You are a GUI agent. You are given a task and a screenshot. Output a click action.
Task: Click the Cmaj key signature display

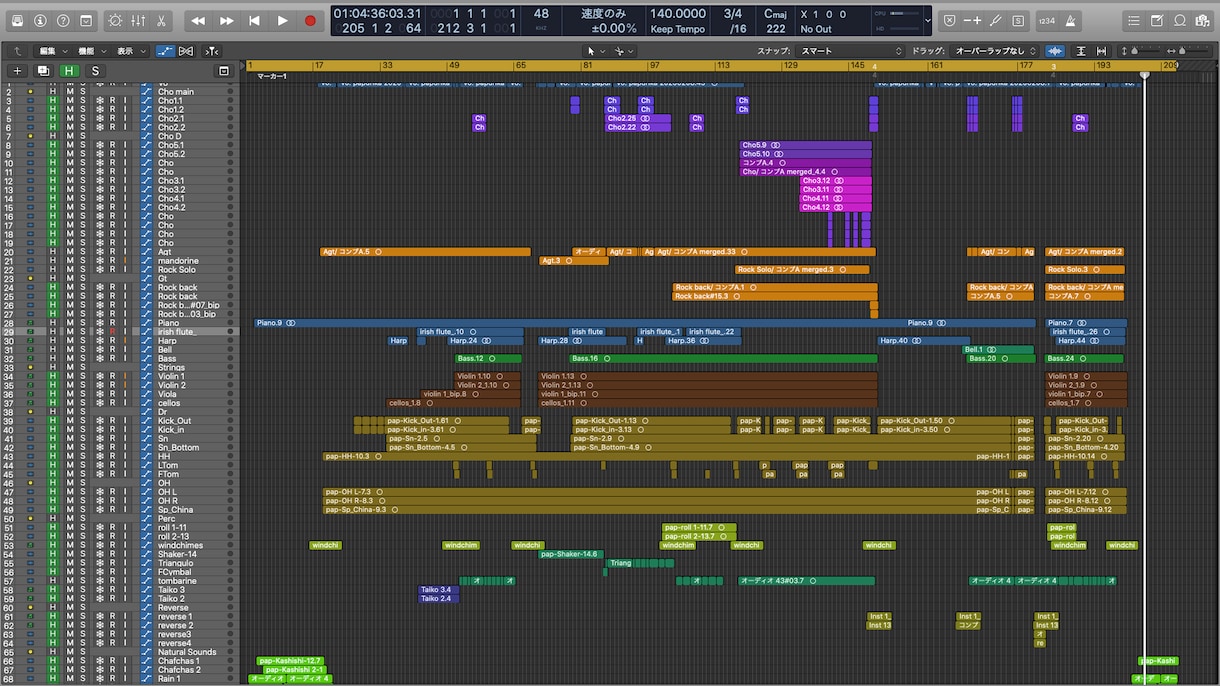(x=775, y=14)
